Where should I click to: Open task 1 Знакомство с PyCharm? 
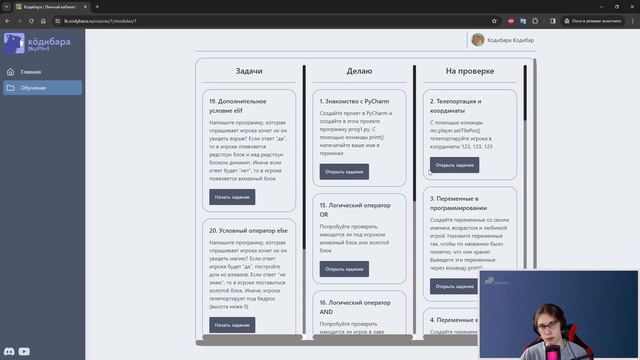[x=344, y=172]
